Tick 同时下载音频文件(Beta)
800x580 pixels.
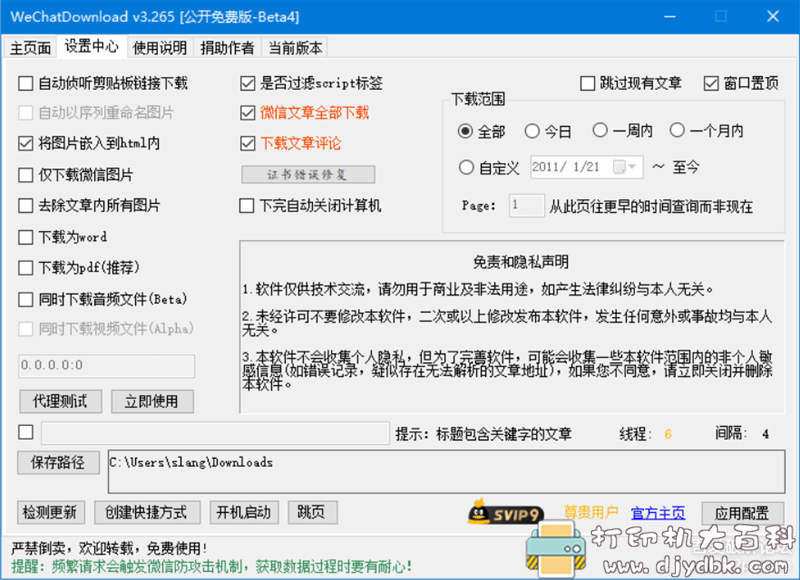[26, 299]
